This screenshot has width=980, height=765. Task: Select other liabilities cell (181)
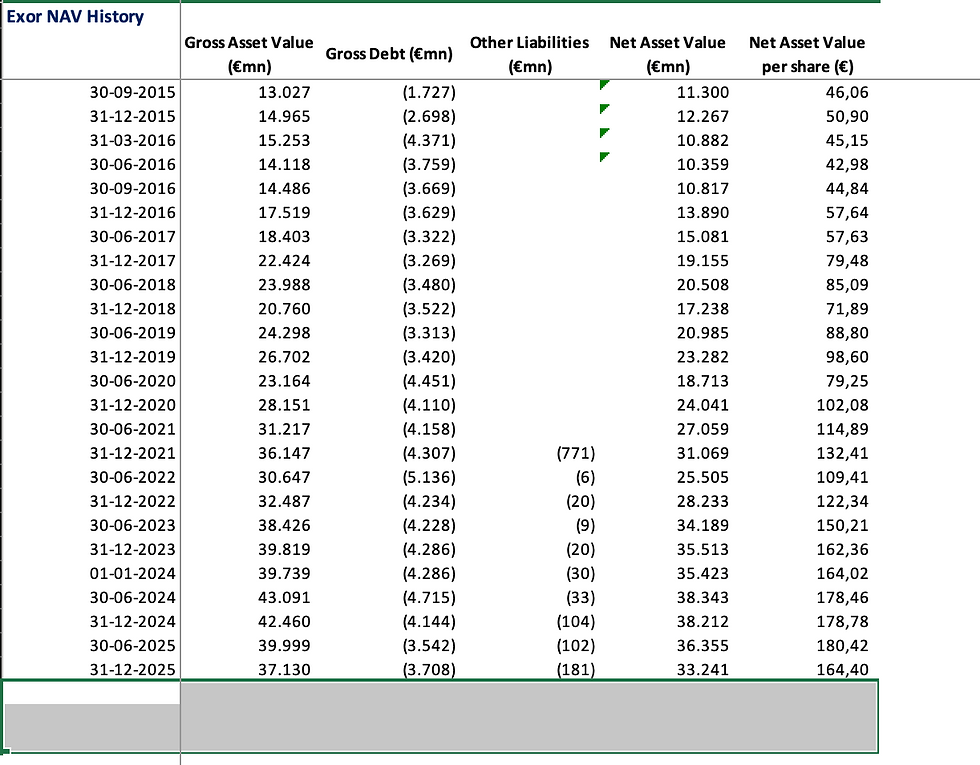click(x=576, y=670)
